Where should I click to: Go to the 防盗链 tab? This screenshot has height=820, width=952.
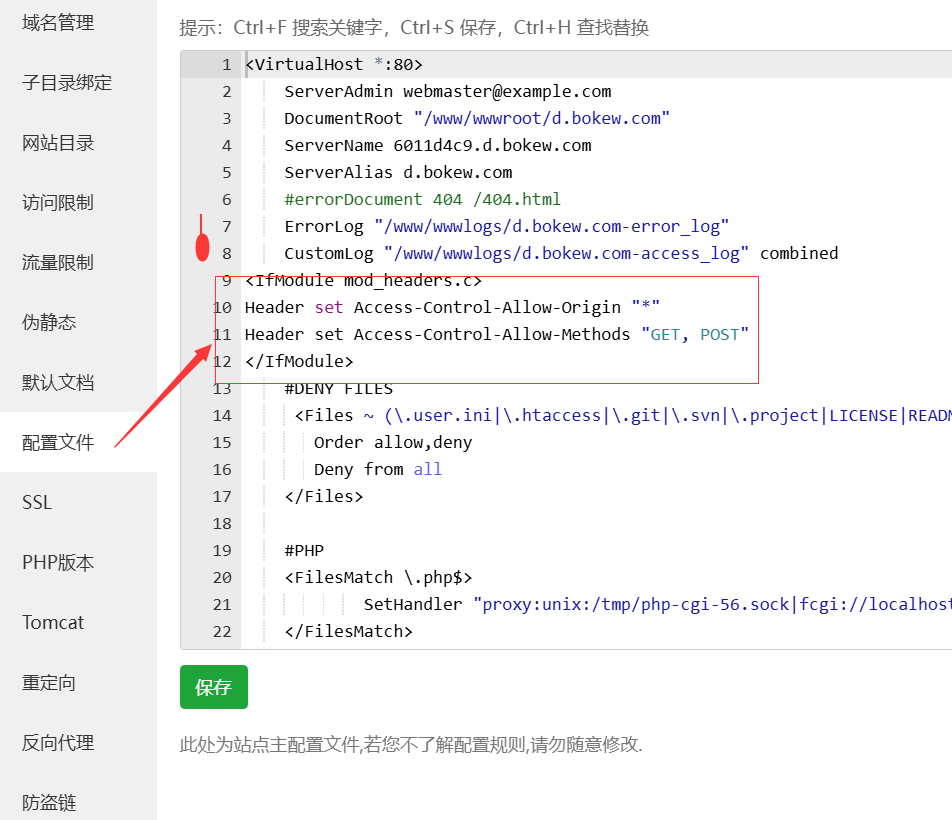point(49,803)
